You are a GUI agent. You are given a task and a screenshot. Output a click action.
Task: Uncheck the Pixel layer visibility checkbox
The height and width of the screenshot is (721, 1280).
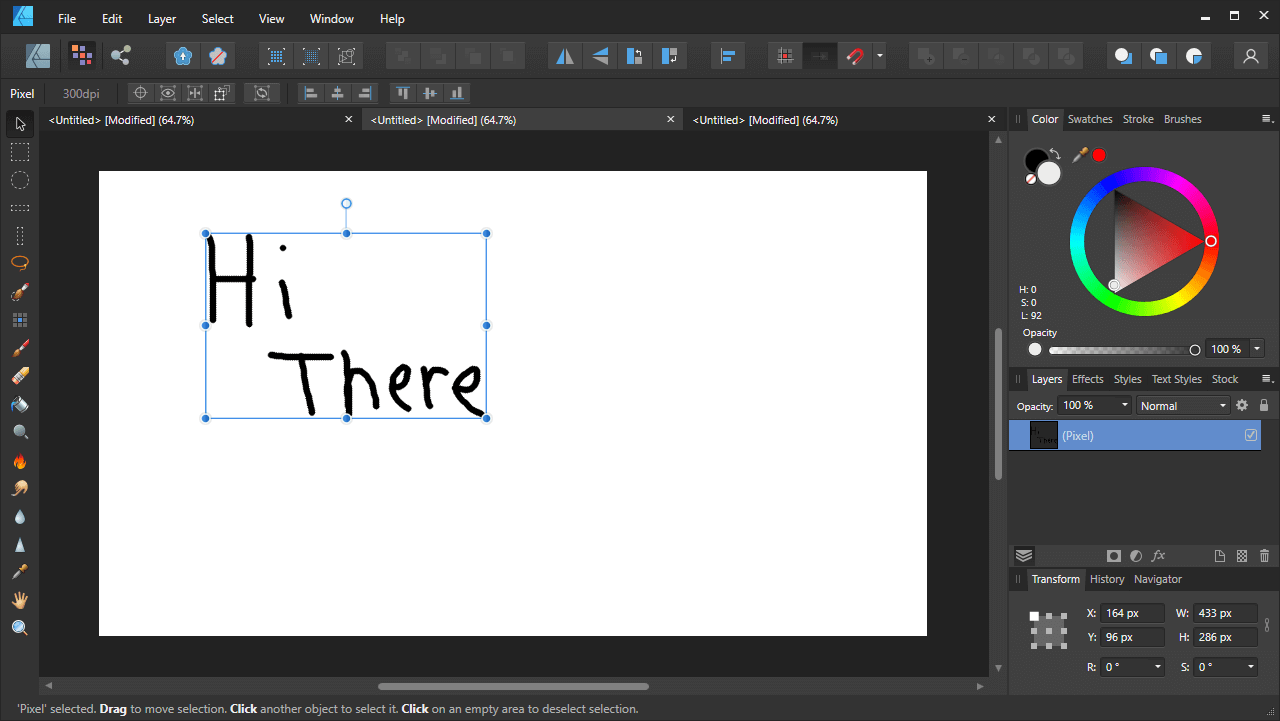[x=1250, y=435]
